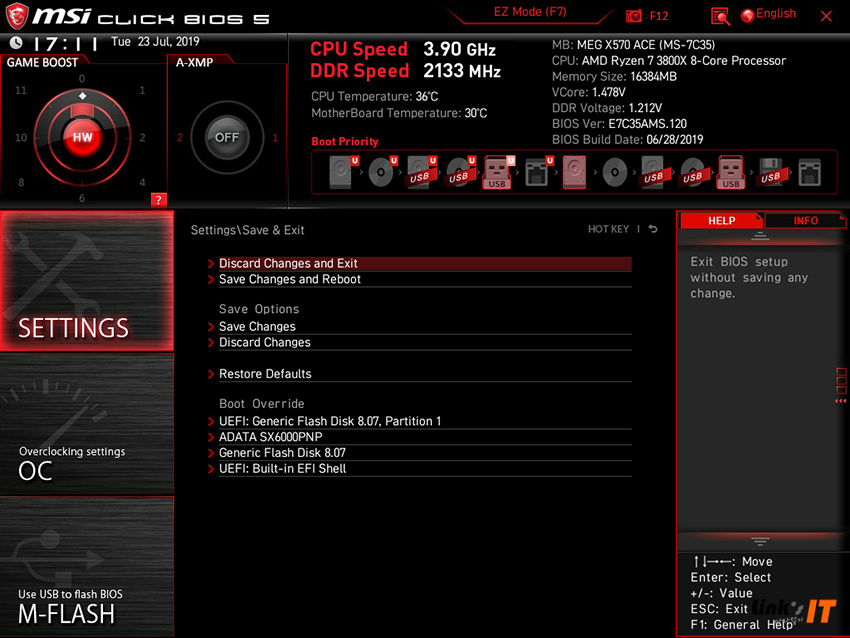Select the UEFI USB hard disk boot icon
The width and height of the screenshot is (850, 638).
421,172
